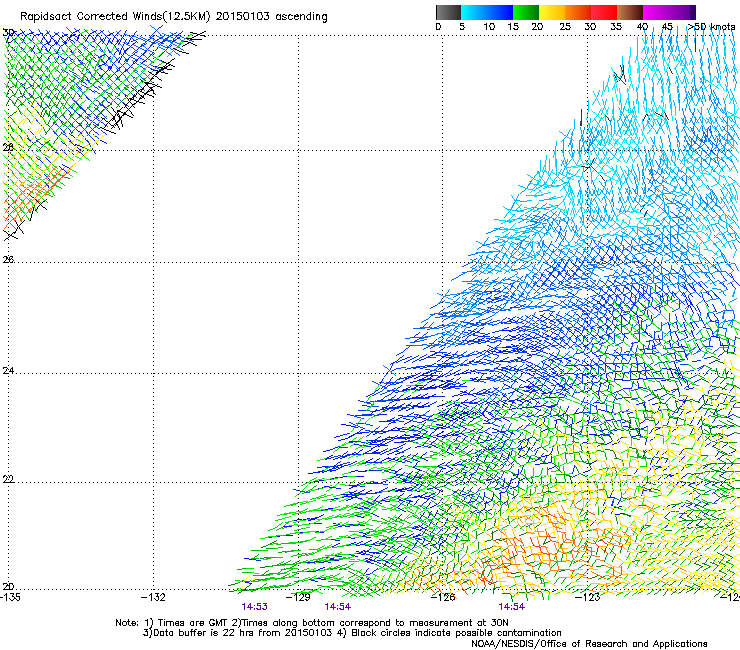Click the 24 latitude label
740x650 pixels.
click(x=8, y=371)
